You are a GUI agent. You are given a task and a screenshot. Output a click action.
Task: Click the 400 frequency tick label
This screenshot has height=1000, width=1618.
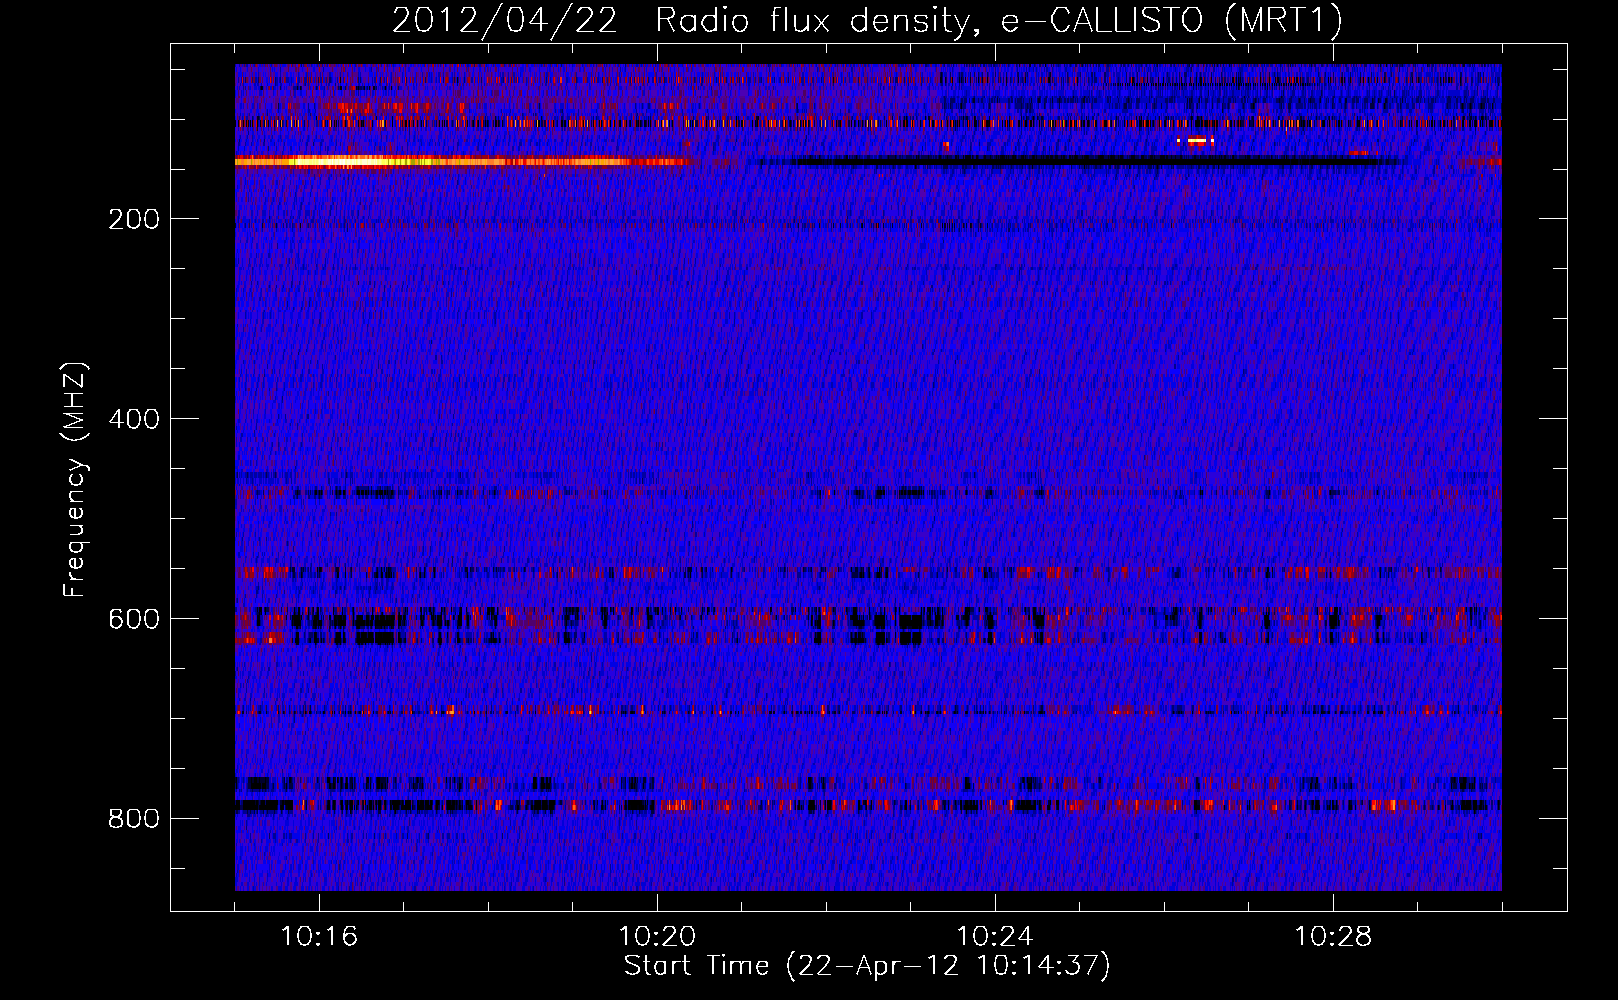134,419
